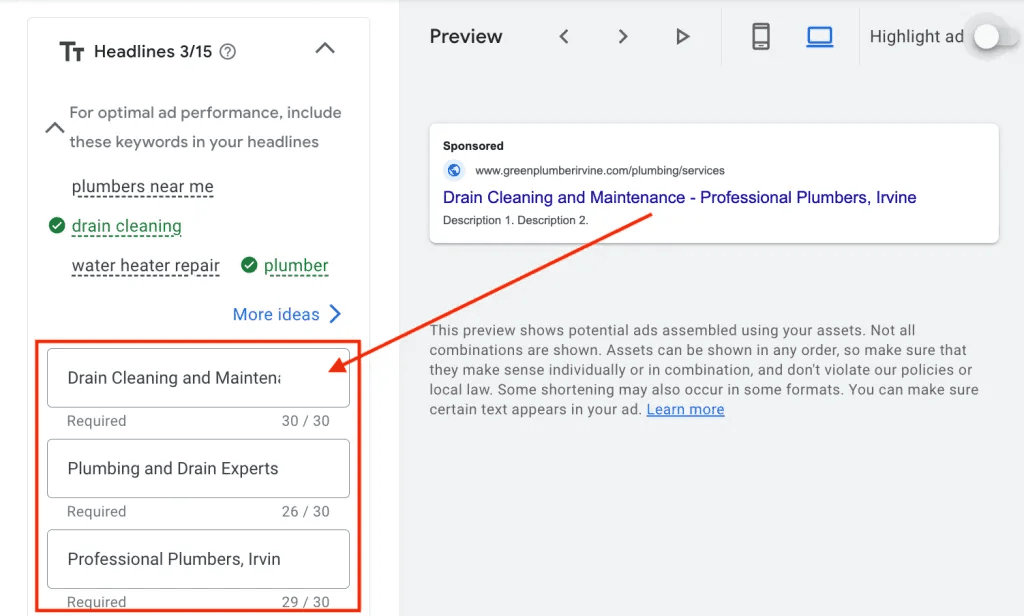Screen dimensions: 1024x616
Task: Click green checkmark beside plumber keyword
Action: pos(249,265)
